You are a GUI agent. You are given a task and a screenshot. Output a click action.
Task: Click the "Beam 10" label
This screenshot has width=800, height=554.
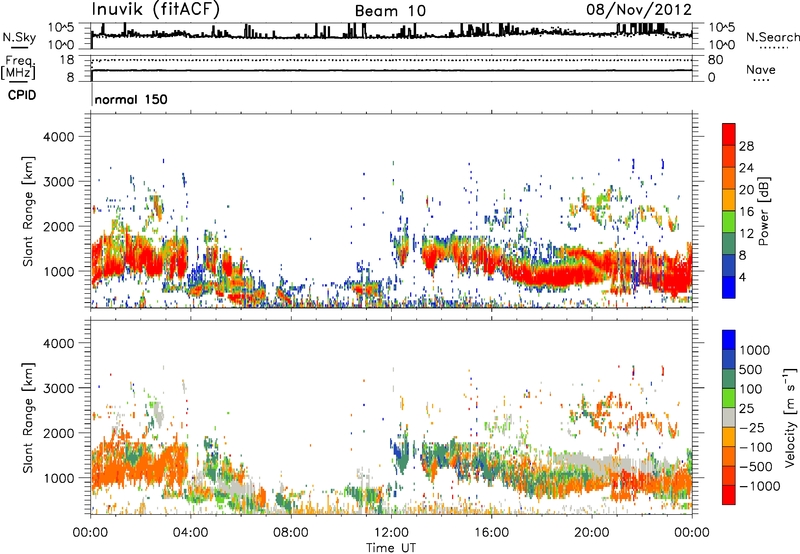390,11
